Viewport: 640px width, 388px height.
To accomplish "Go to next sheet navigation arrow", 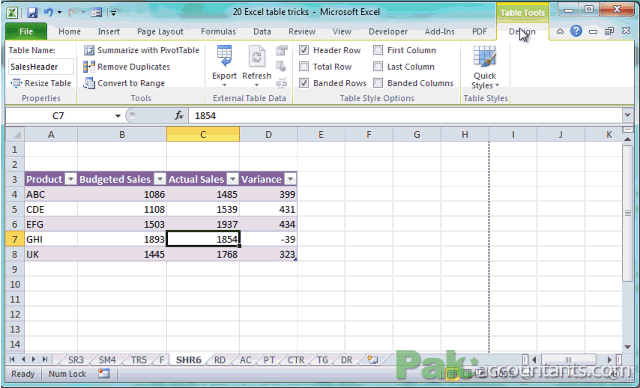I will (33, 359).
